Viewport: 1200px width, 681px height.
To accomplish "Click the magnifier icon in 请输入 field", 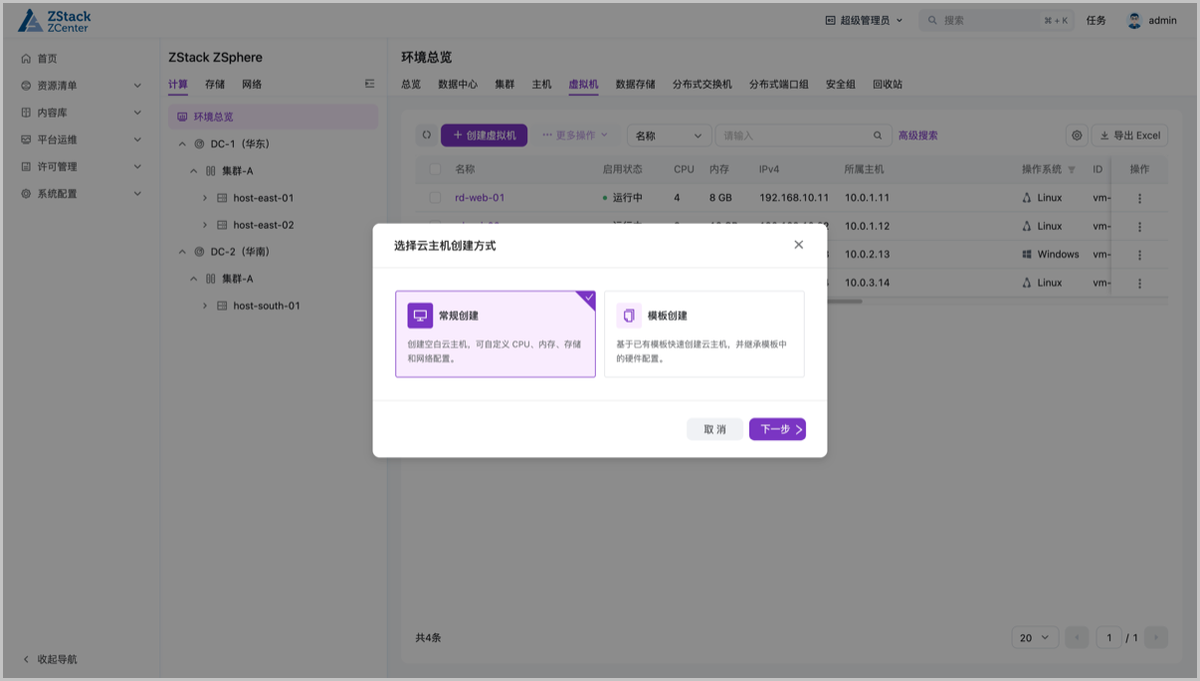I will (878, 135).
